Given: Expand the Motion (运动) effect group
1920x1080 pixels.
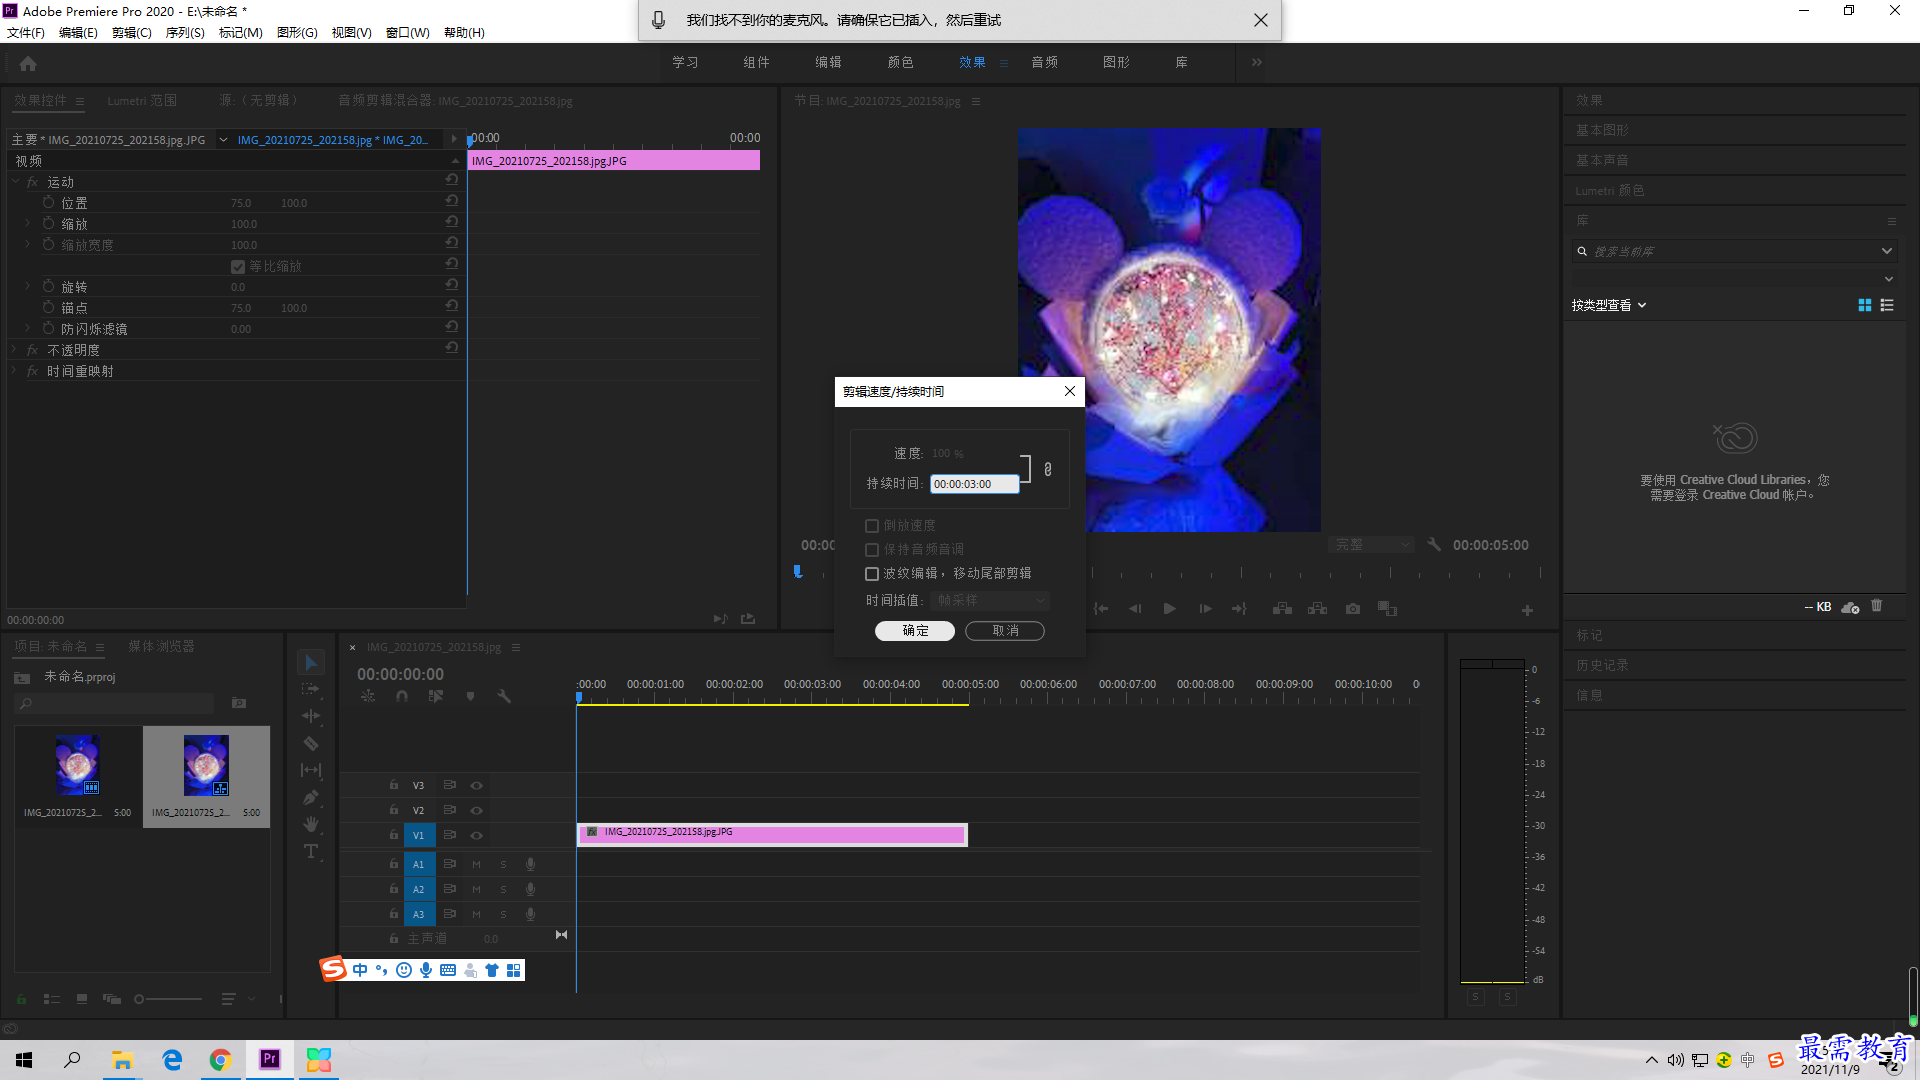Looking at the screenshot, I should [15, 182].
